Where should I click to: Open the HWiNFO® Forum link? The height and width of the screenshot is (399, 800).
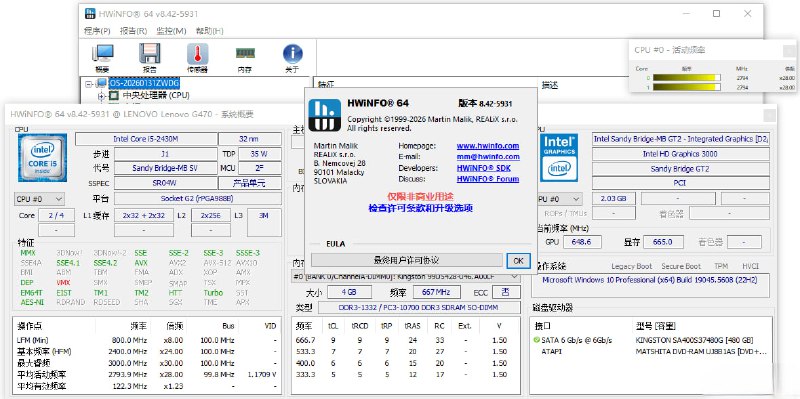(488, 179)
